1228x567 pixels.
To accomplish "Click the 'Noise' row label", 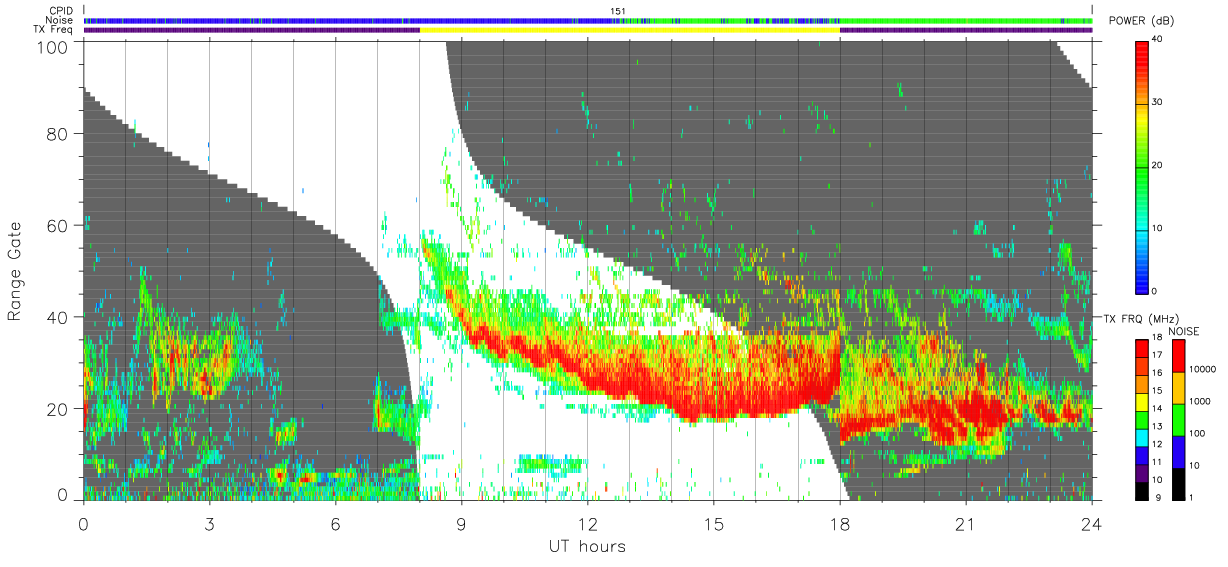I will (61, 20).
